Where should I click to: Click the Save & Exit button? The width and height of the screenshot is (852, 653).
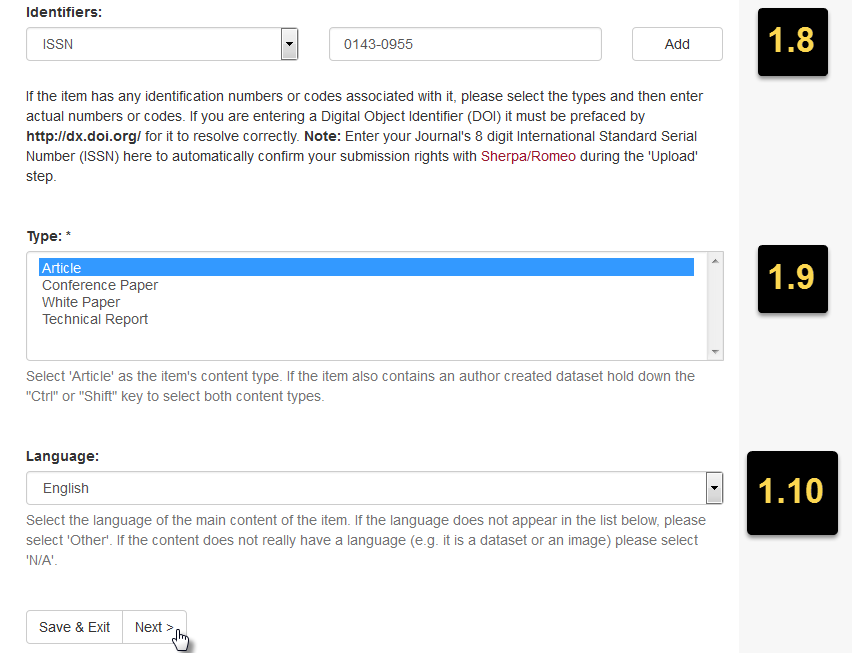[73, 627]
